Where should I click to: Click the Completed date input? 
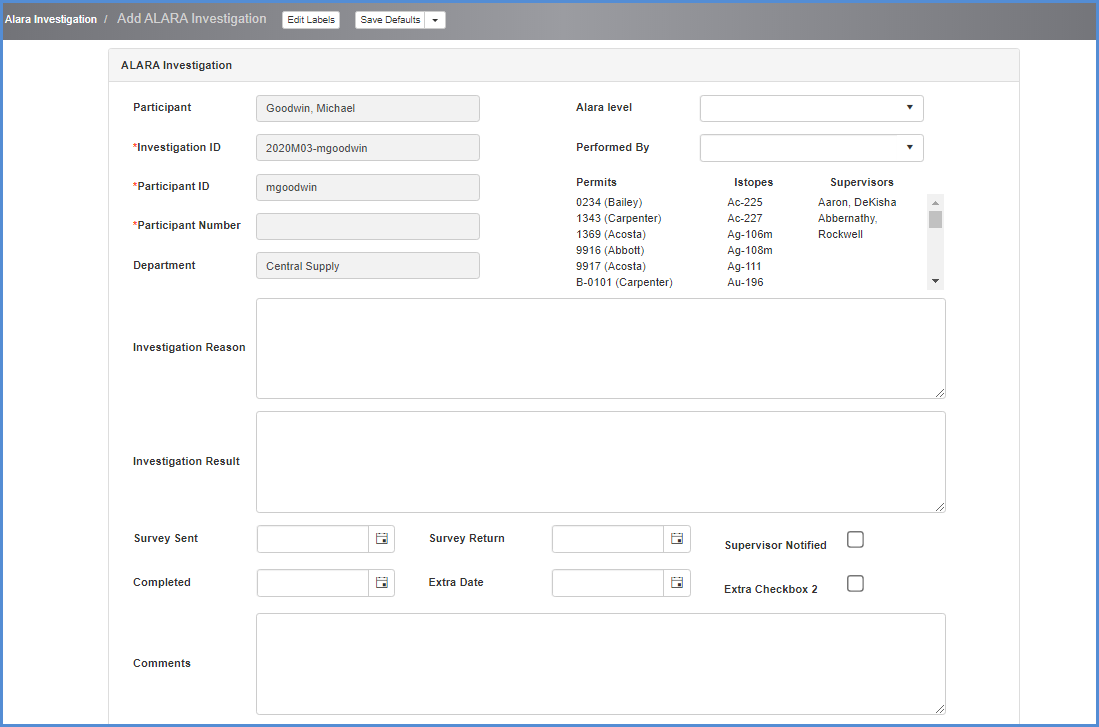tap(313, 583)
